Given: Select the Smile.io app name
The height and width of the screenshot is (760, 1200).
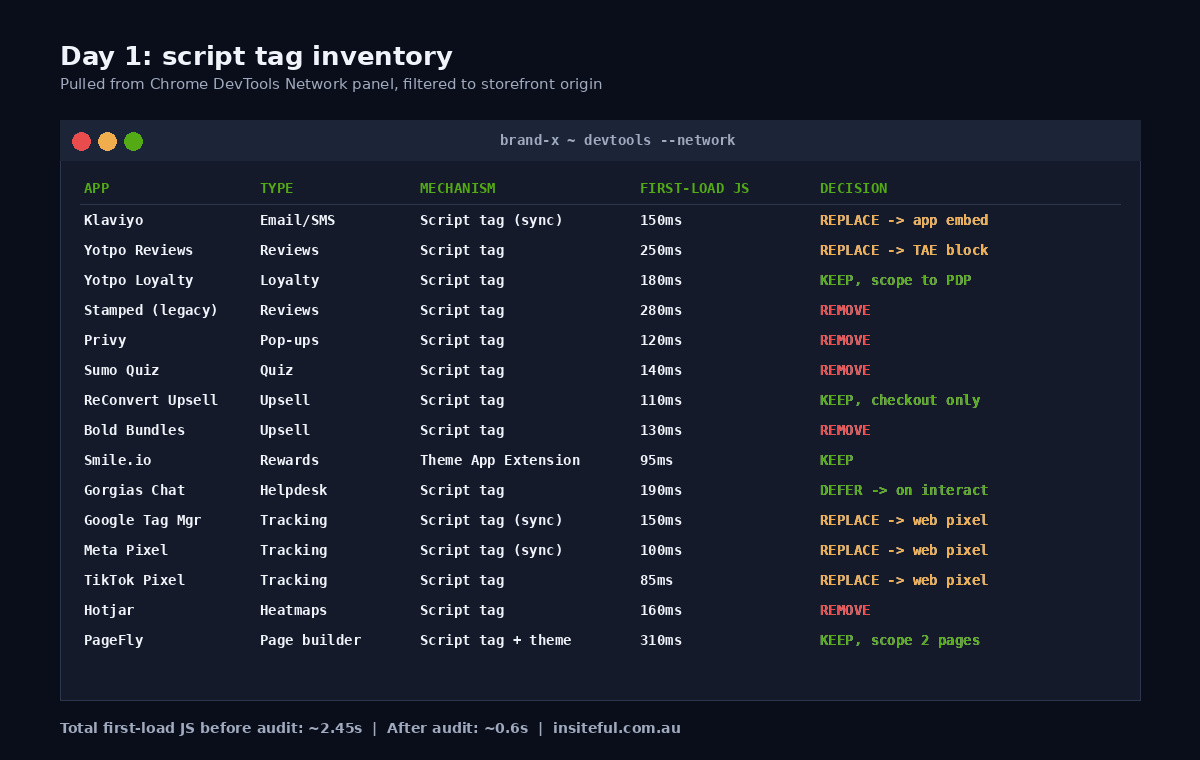Looking at the screenshot, I should [x=117, y=460].
